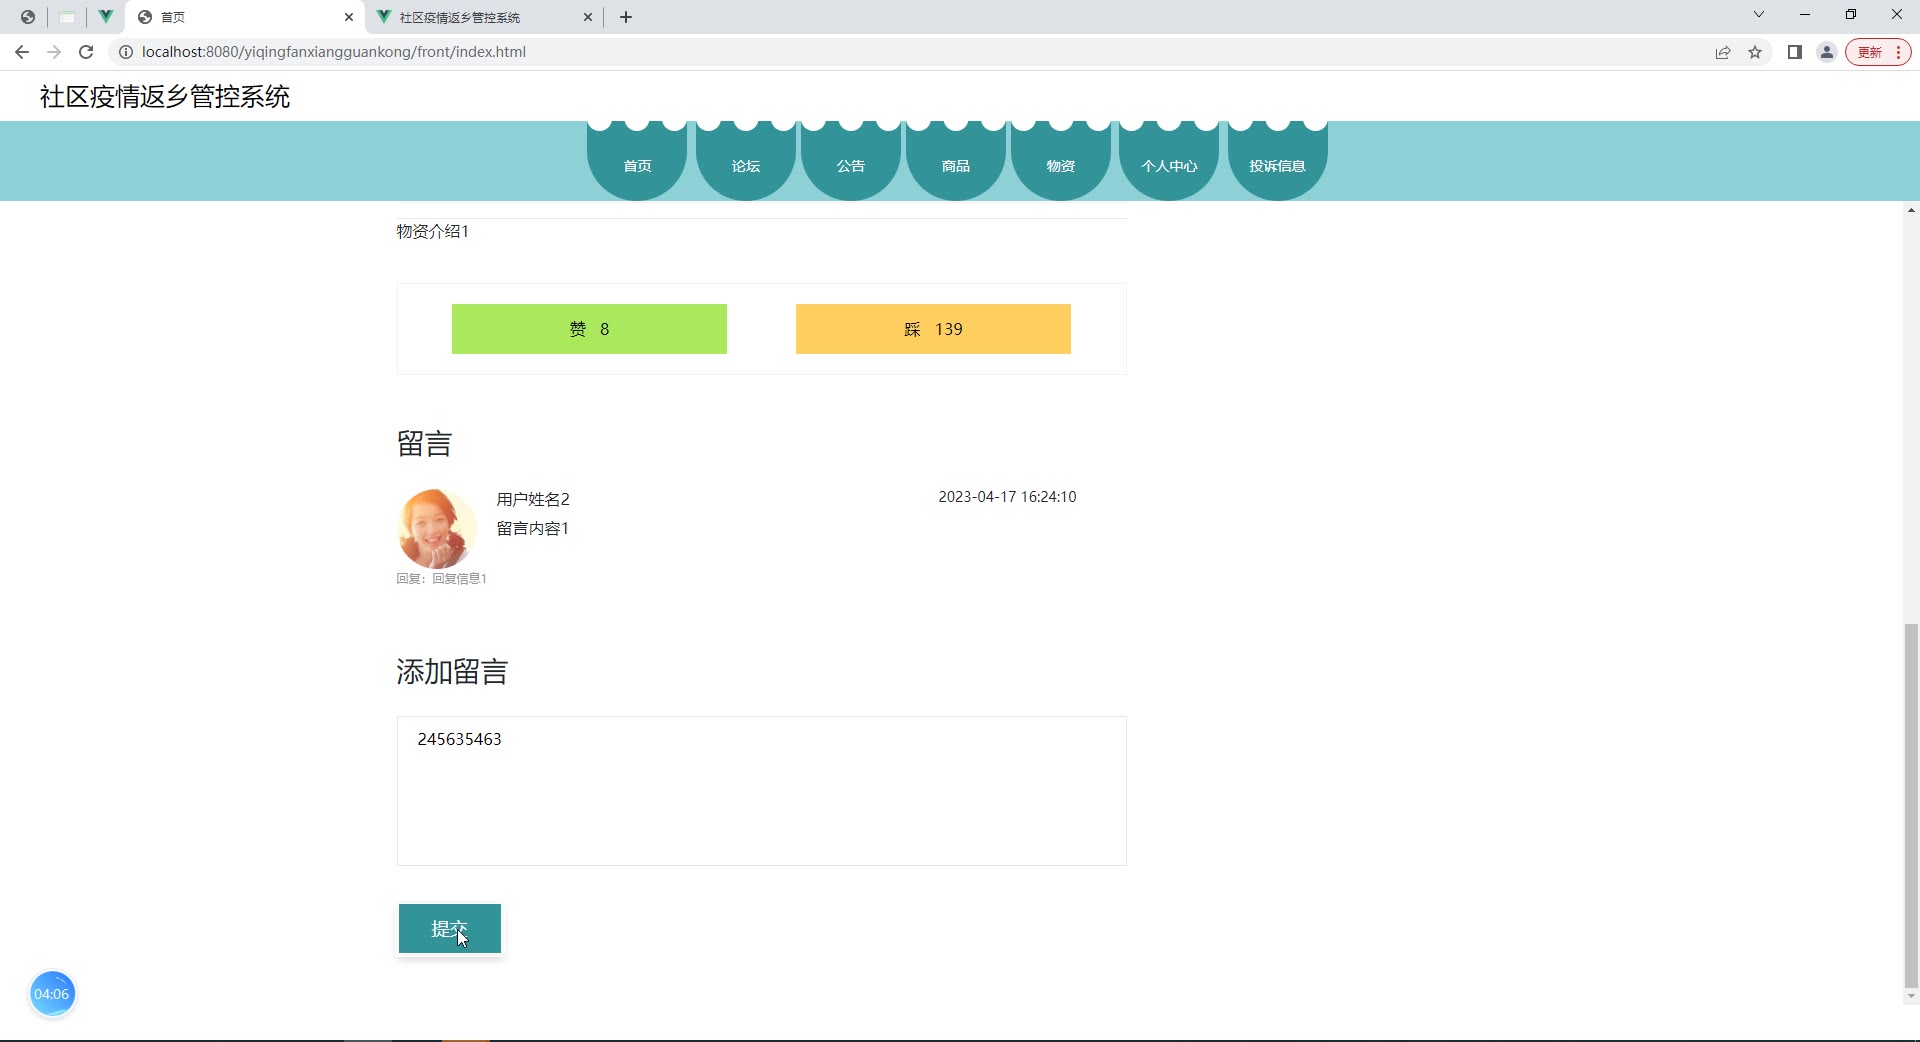The image size is (1920, 1042).
Task: Click the green 赞 8 like button
Action: click(x=589, y=329)
